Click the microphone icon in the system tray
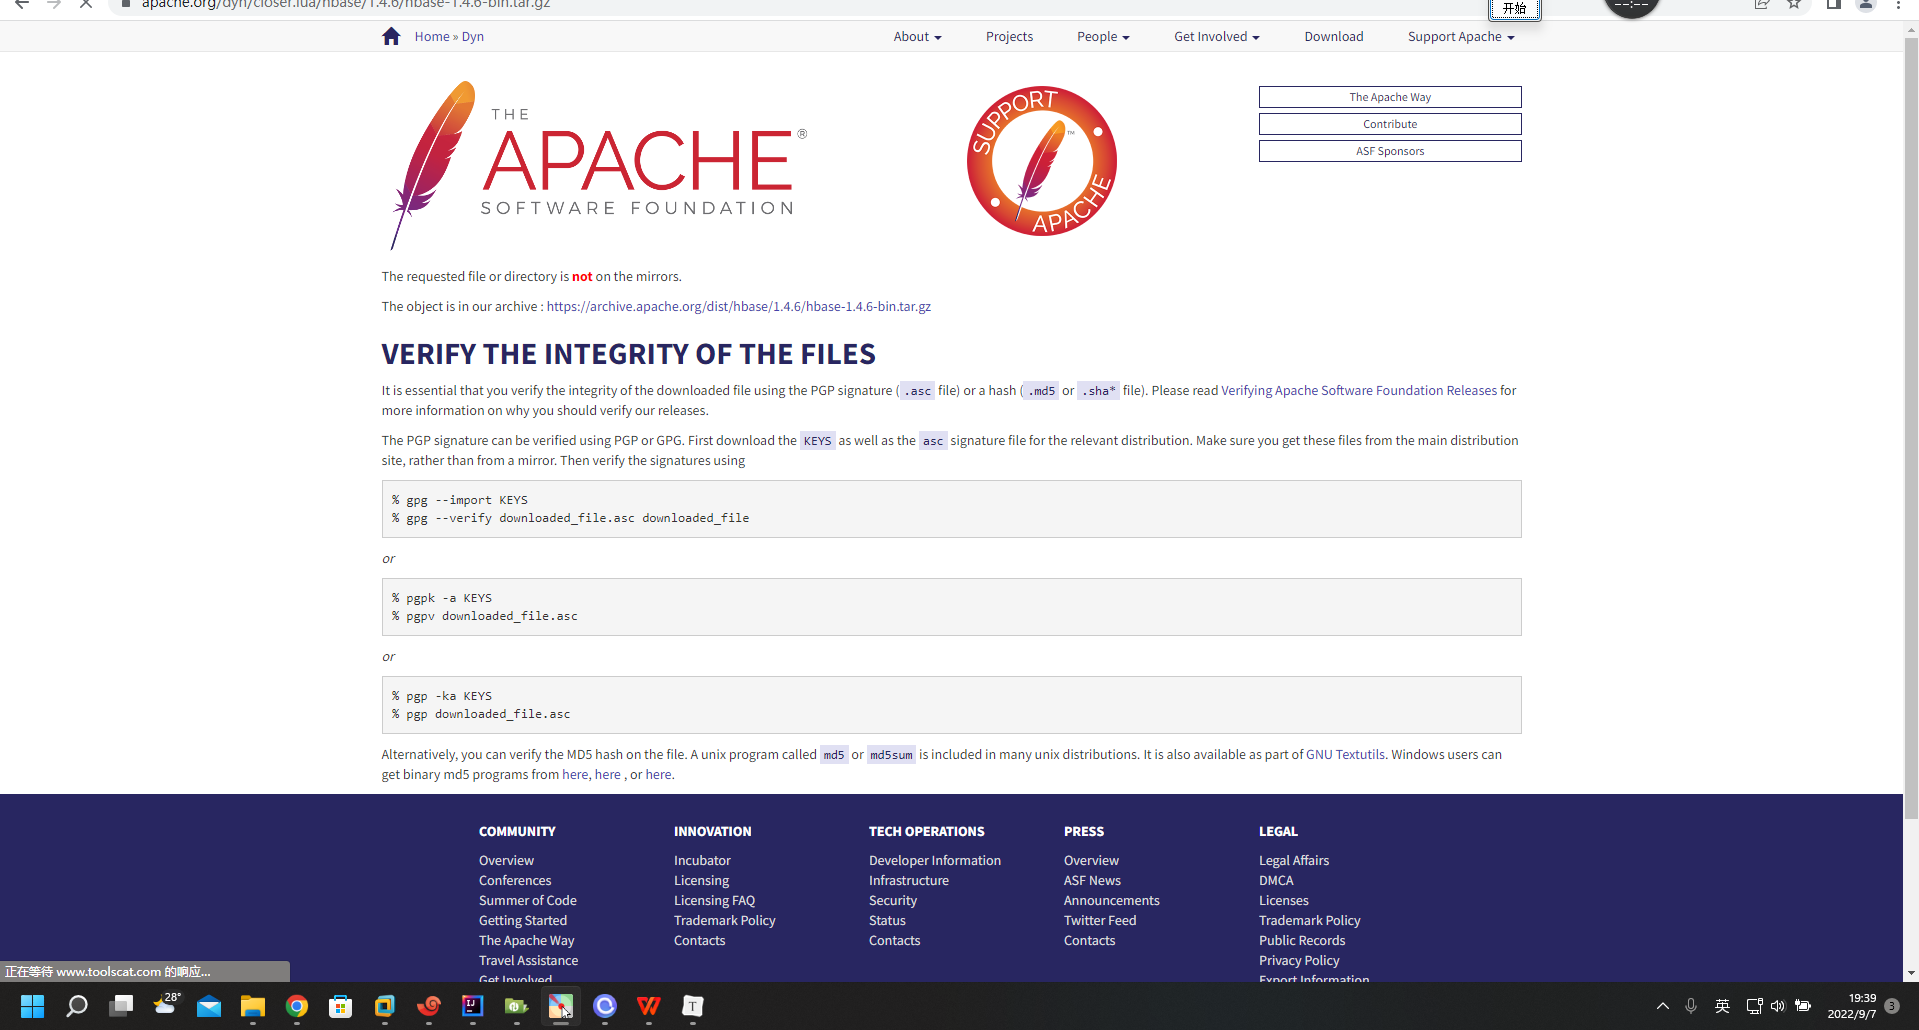 1691,1006
